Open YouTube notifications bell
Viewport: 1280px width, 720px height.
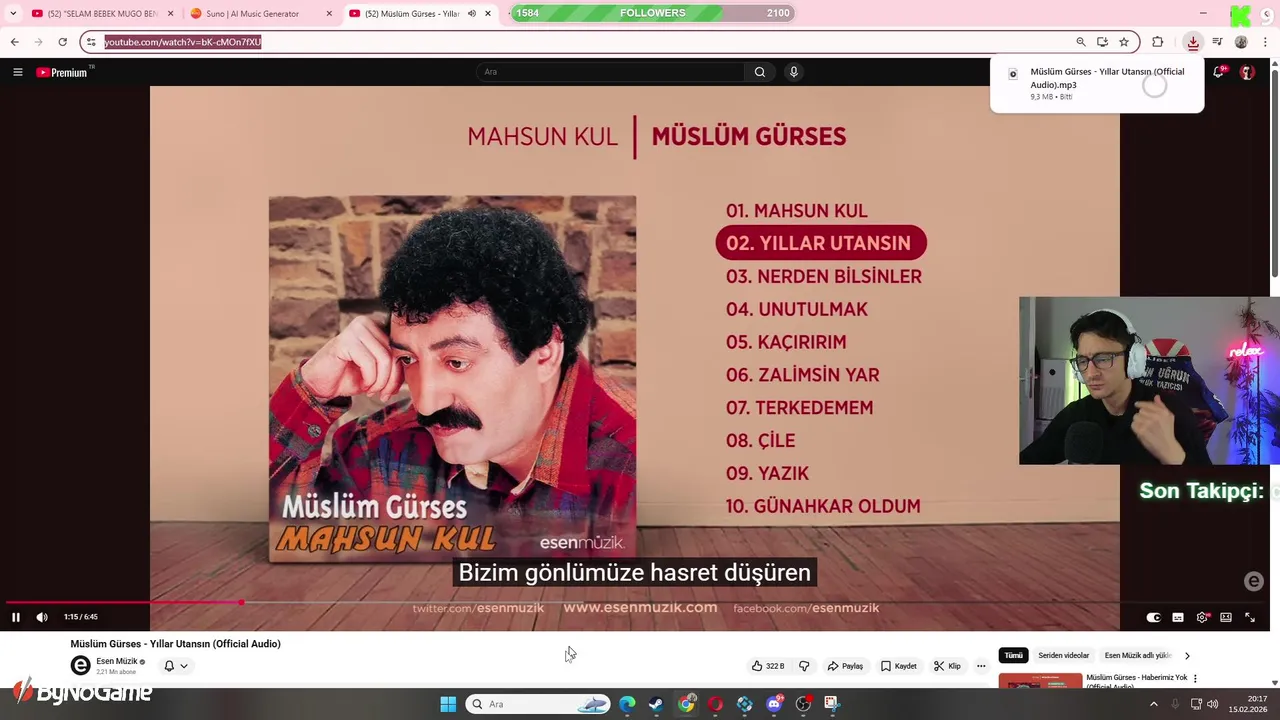point(1219,72)
